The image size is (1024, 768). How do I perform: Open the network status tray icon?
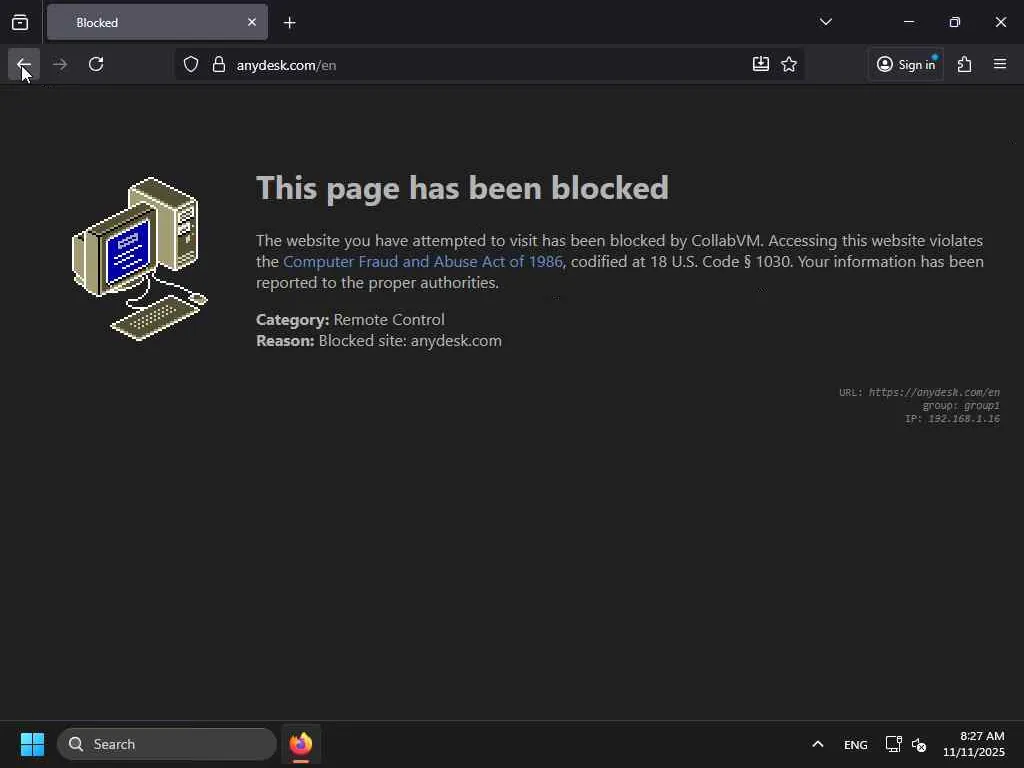point(893,744)
